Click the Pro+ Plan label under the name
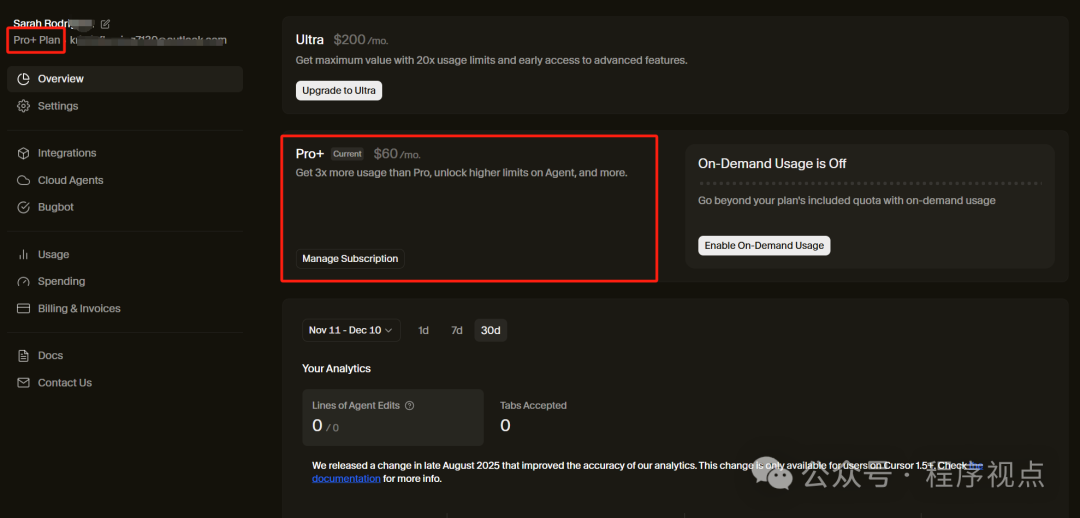This screenshot has width=1080, height=518. (x=37, y=40)
